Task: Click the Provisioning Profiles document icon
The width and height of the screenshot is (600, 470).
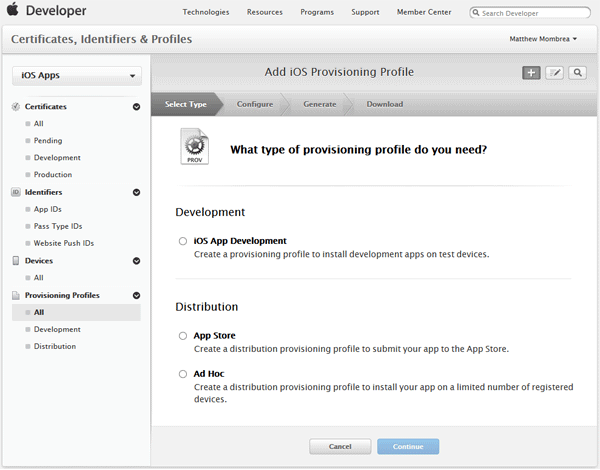Action: pos(16,295)
